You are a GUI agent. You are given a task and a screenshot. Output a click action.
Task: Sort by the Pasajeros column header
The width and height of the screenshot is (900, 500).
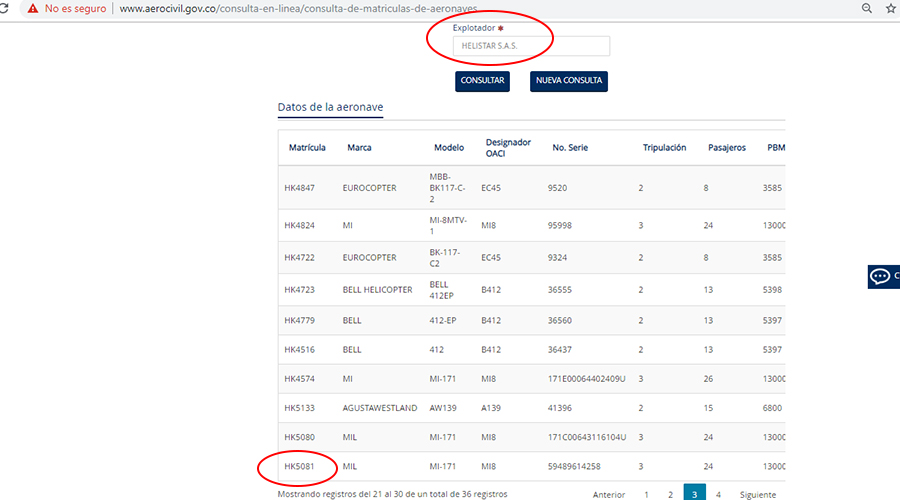[x=727, y=148]
